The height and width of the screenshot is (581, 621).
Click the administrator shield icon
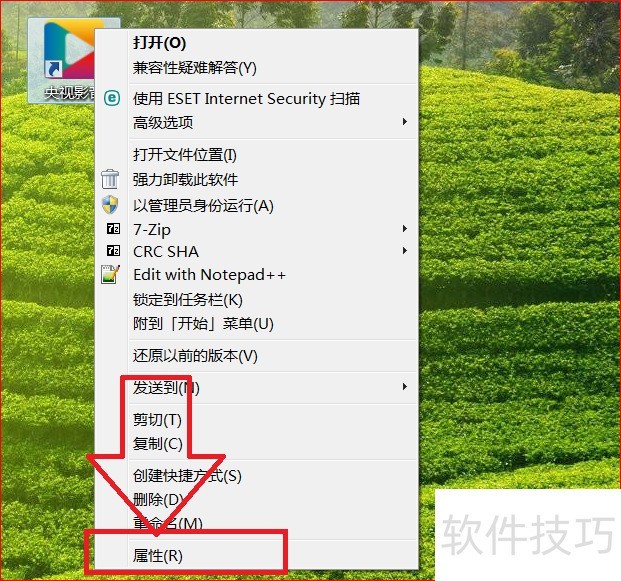pos(110,204)
